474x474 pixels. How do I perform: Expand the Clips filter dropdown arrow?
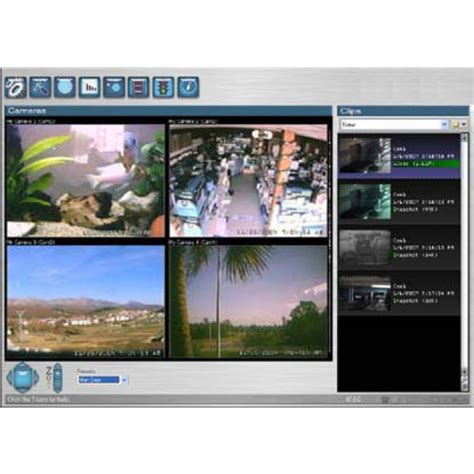click(444, 125)
